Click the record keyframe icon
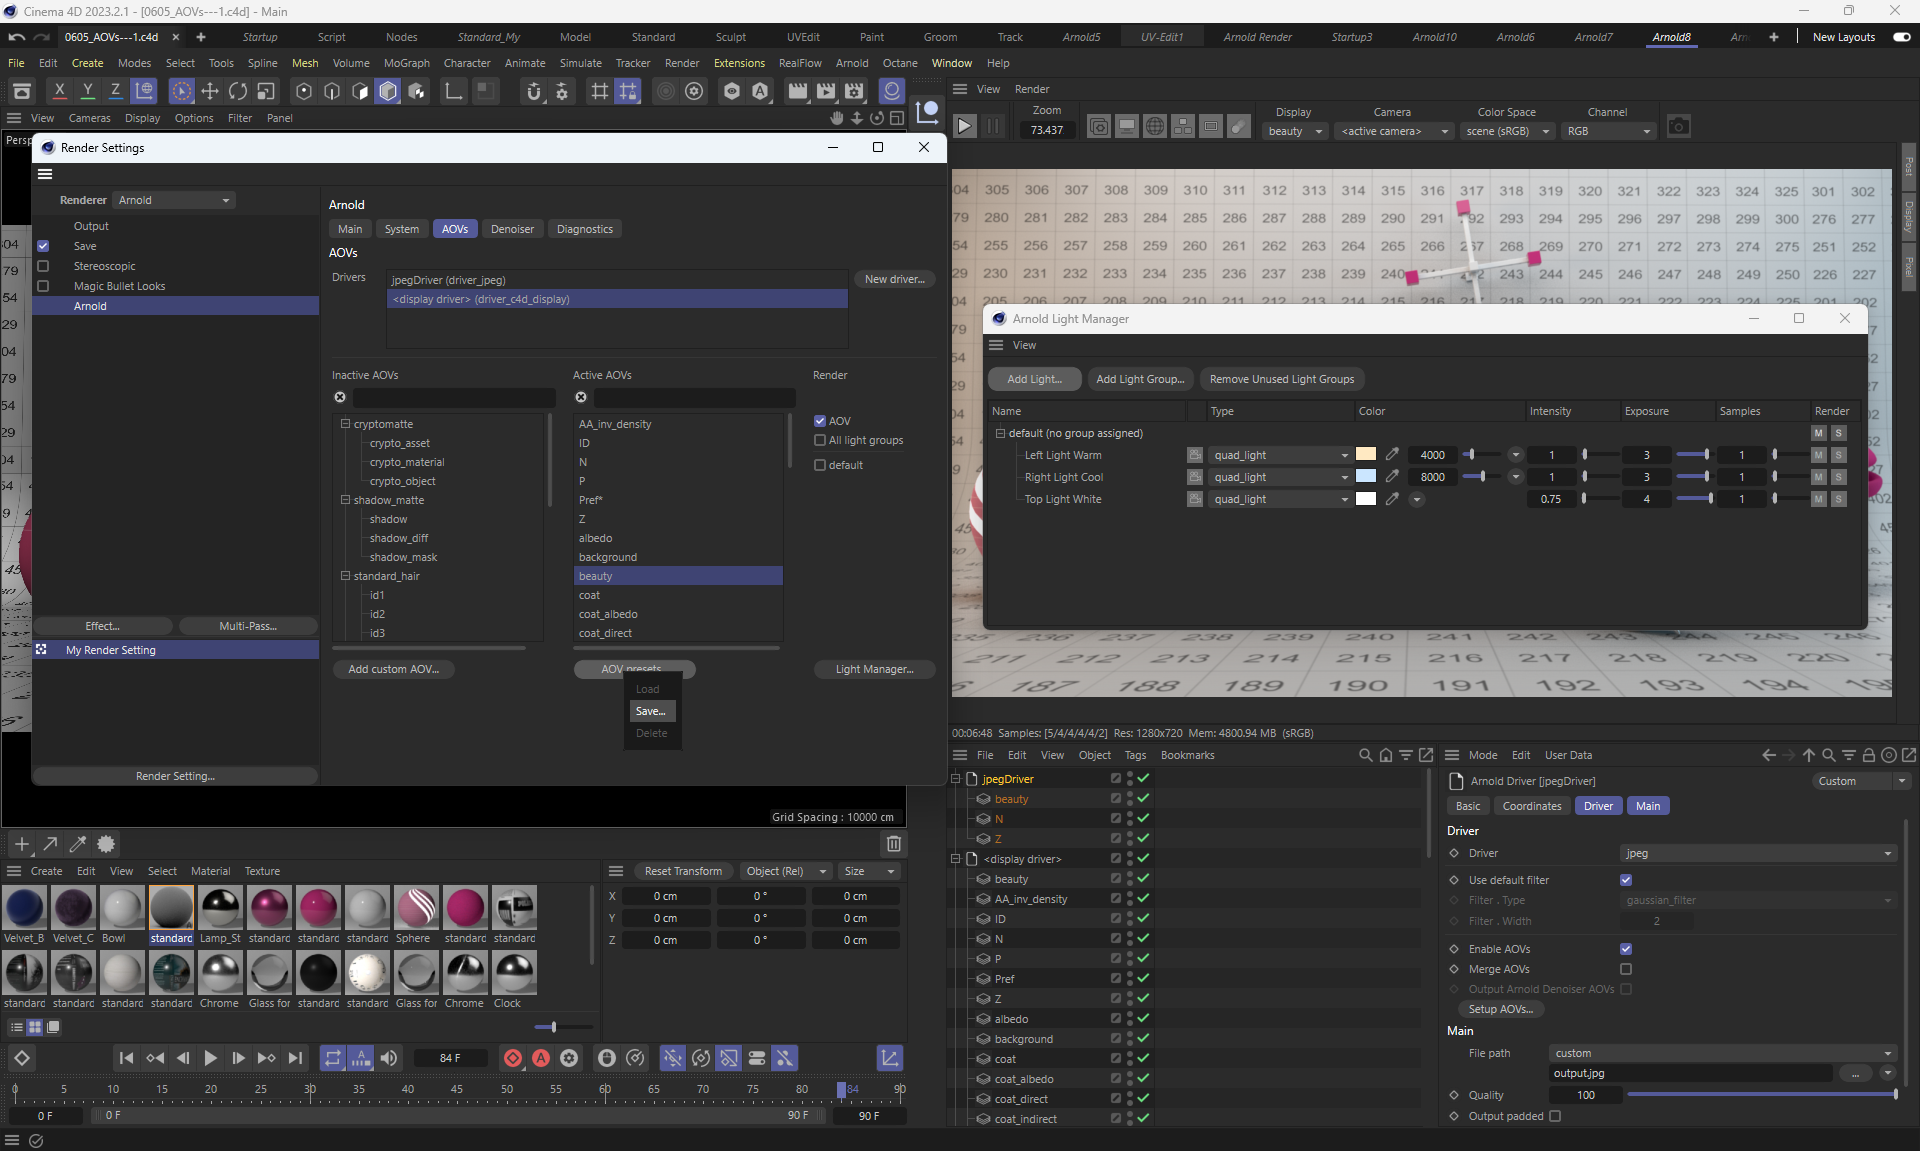1920x1151 pixels. point(513,1058)
